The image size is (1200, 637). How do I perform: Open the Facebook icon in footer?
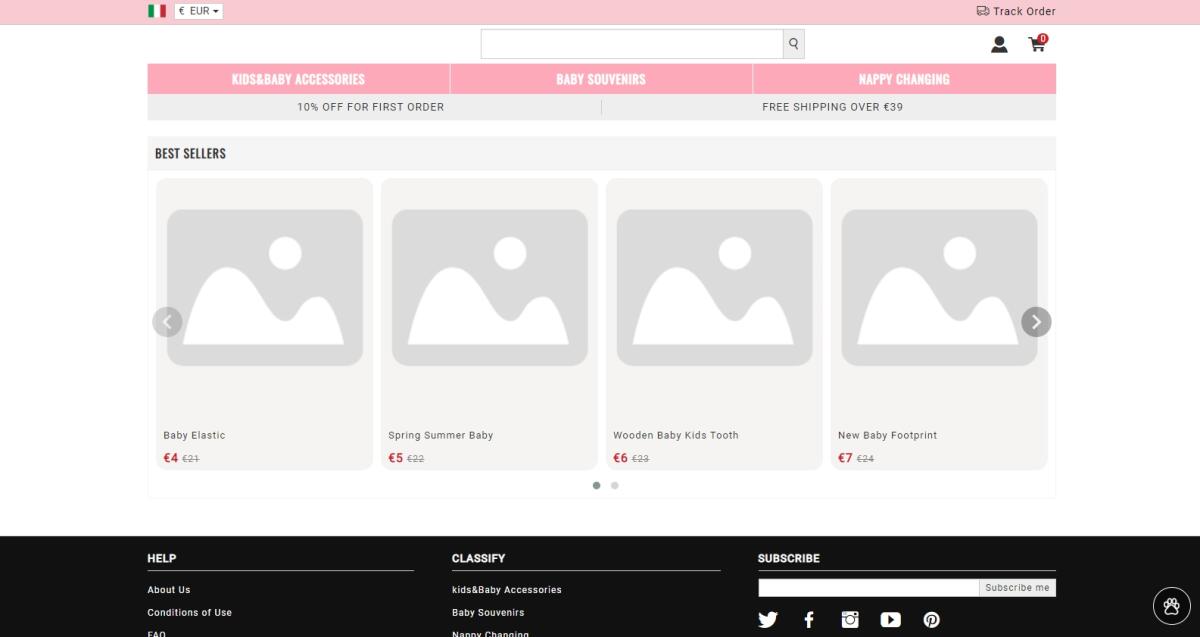tap(809, 620)
